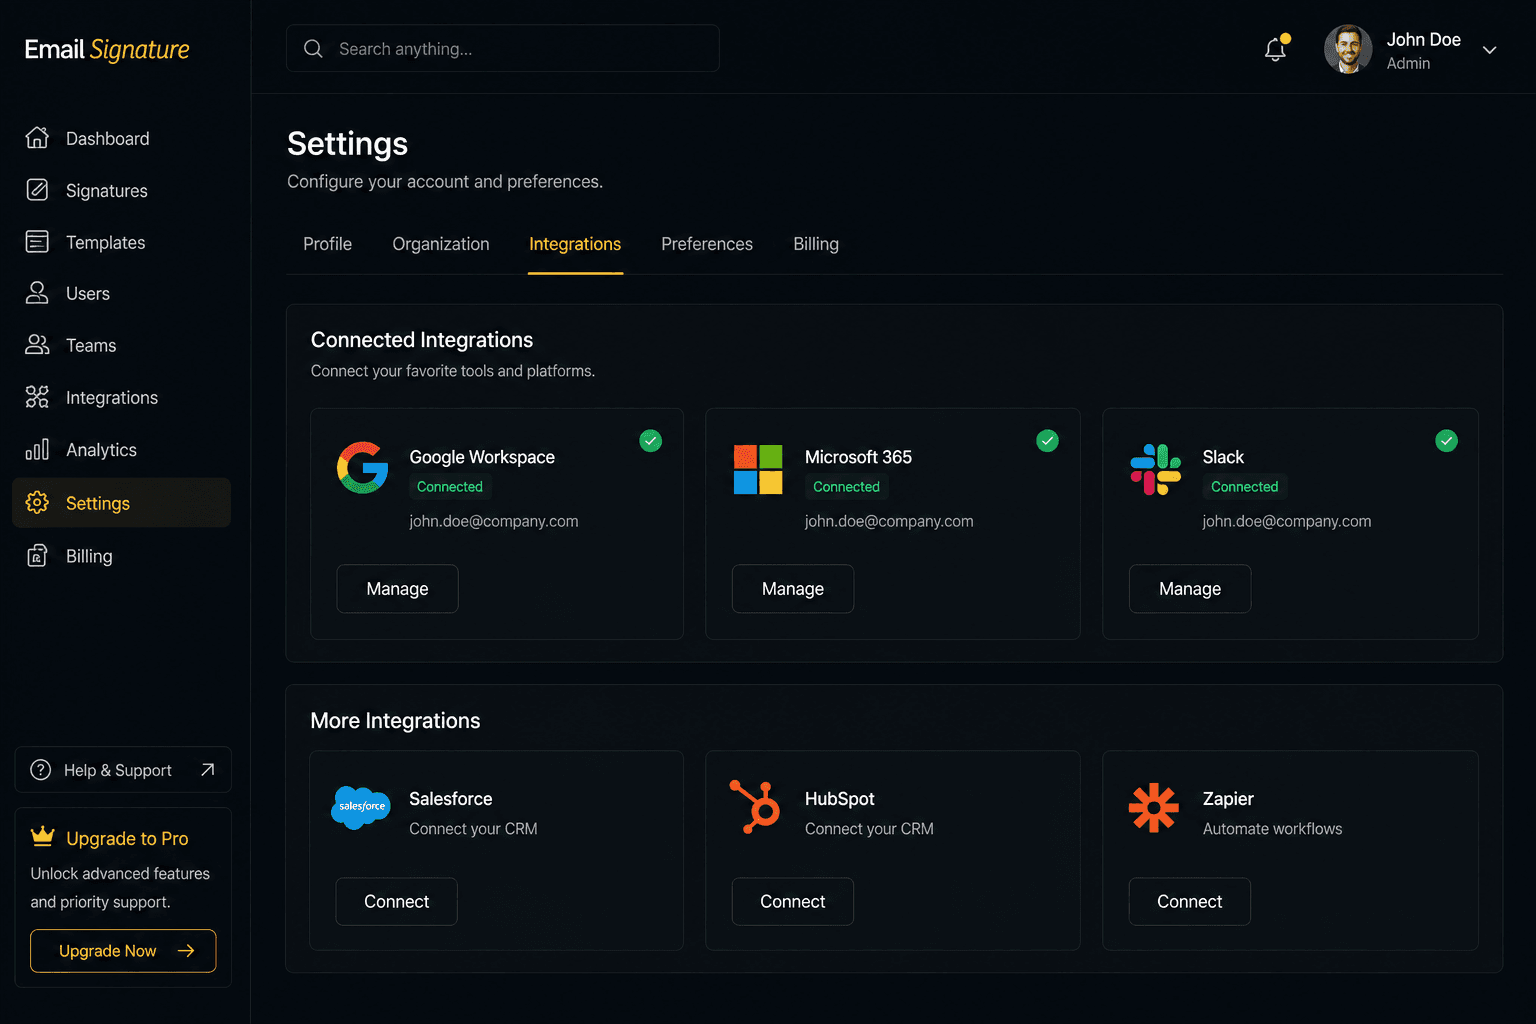Click John Doe's profile avatar
The image size is (1536, 1024).
pos(1348,49)
